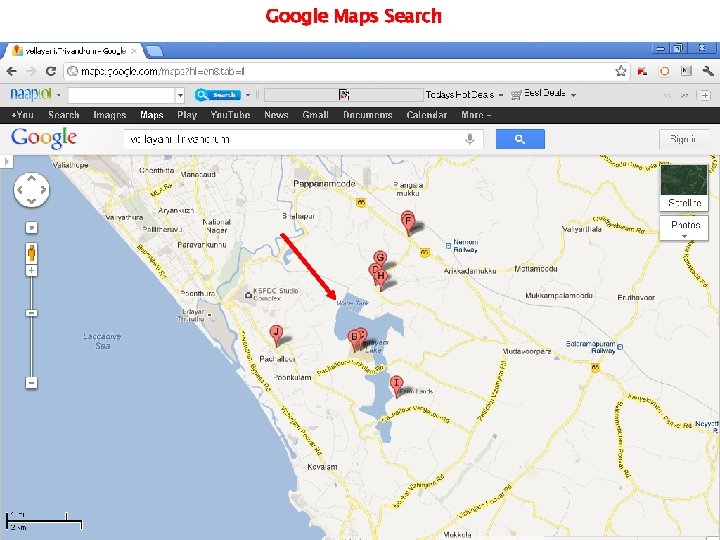Click the Best Deals cart icon
This screenshot has height=540, width=720.
tap(516, 95)
